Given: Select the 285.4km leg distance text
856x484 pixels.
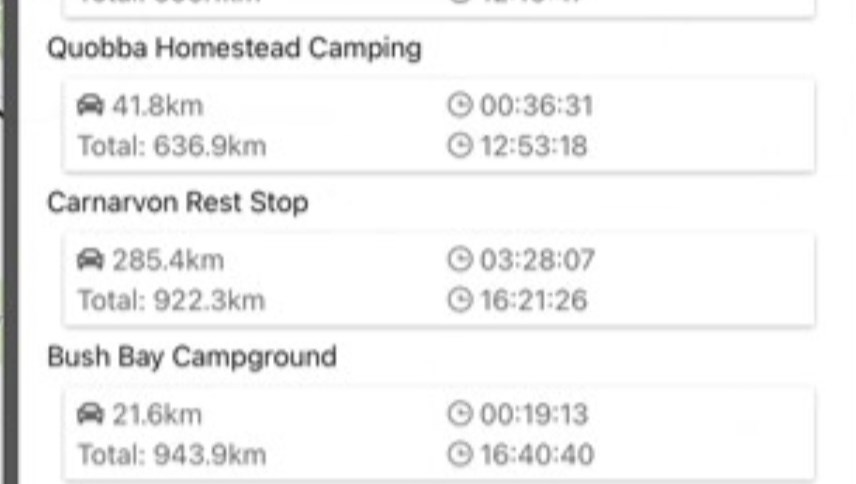Looking at the screenshot, I should coord(167,260).
